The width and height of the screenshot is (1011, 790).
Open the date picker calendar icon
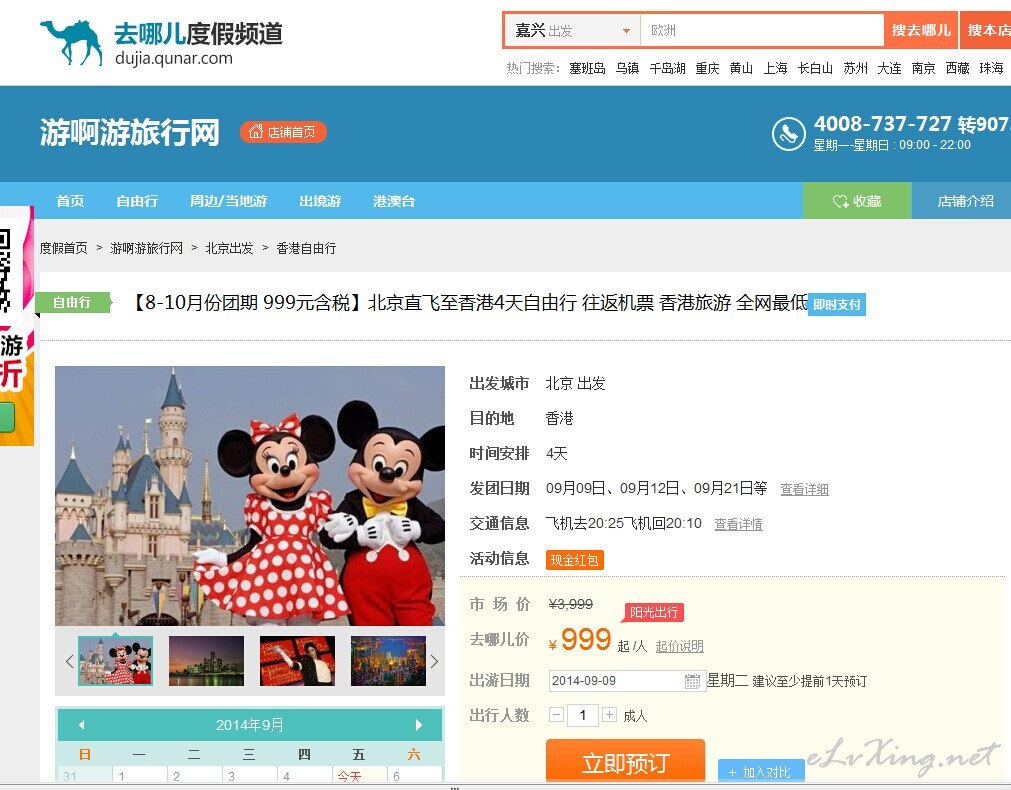(x=692, y=681)
